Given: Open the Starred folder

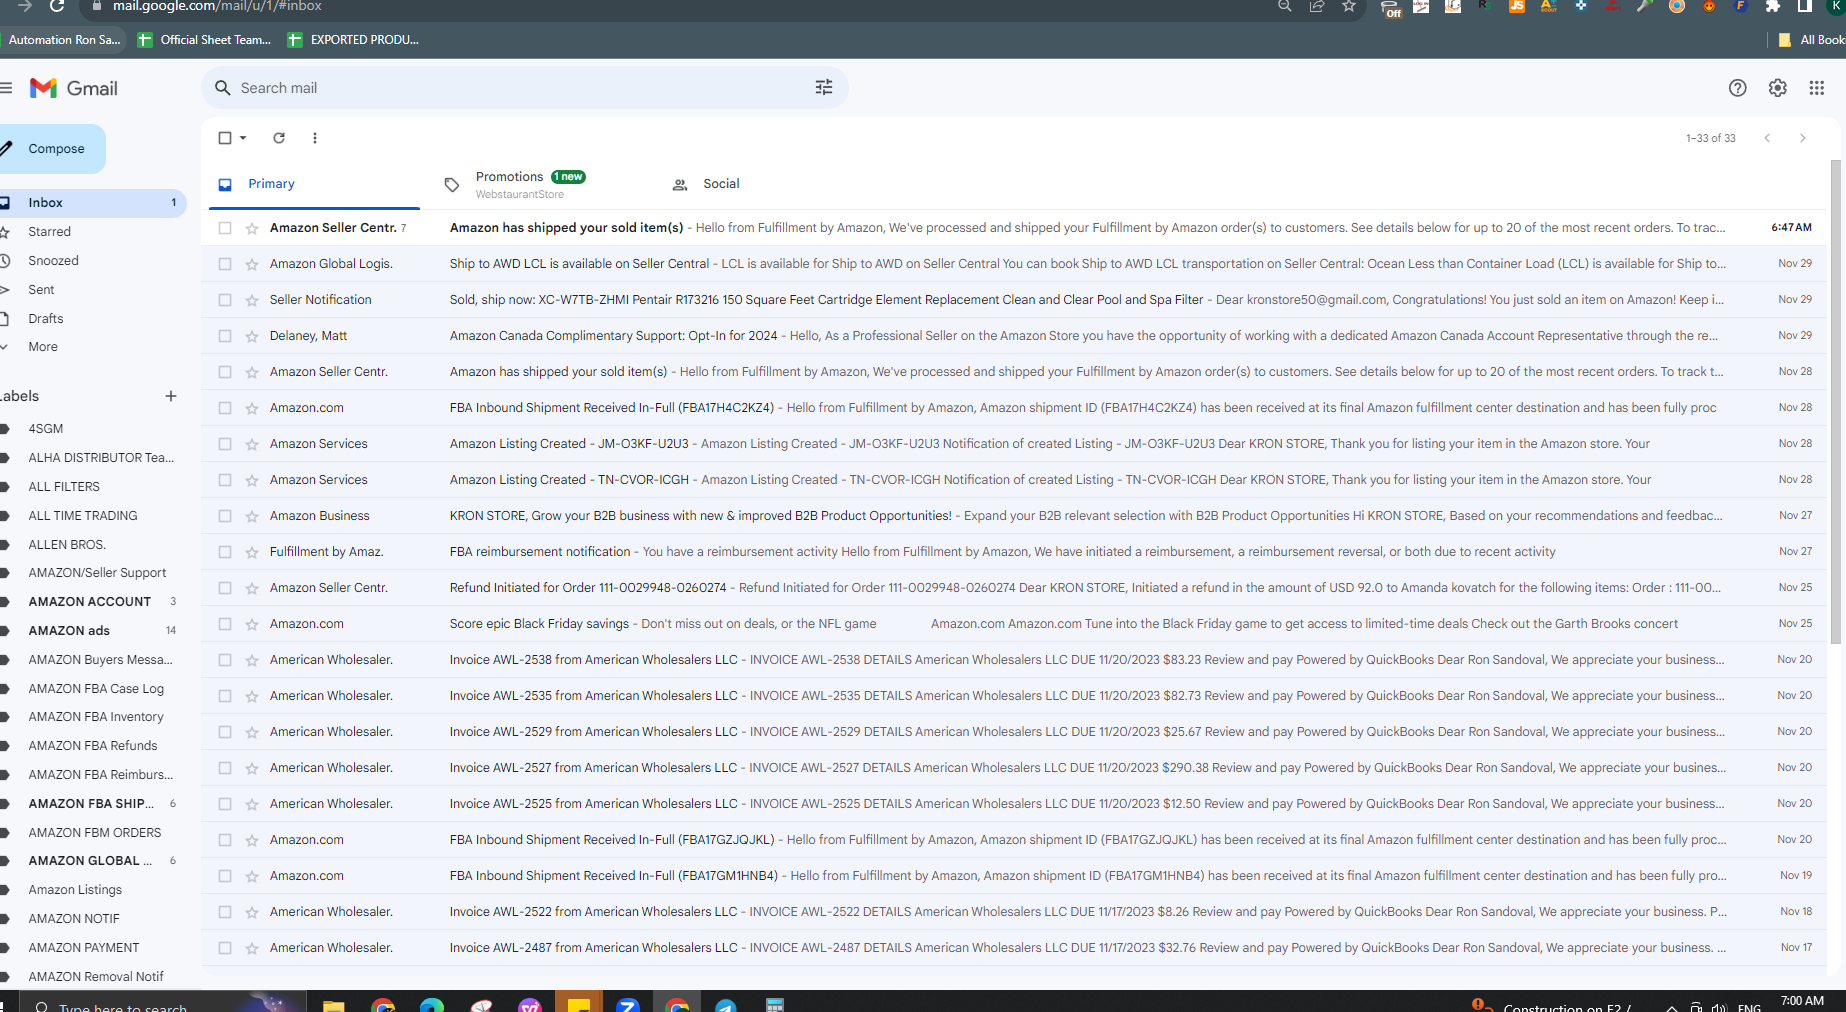Looking at the screenshot, I should [50, 232].
